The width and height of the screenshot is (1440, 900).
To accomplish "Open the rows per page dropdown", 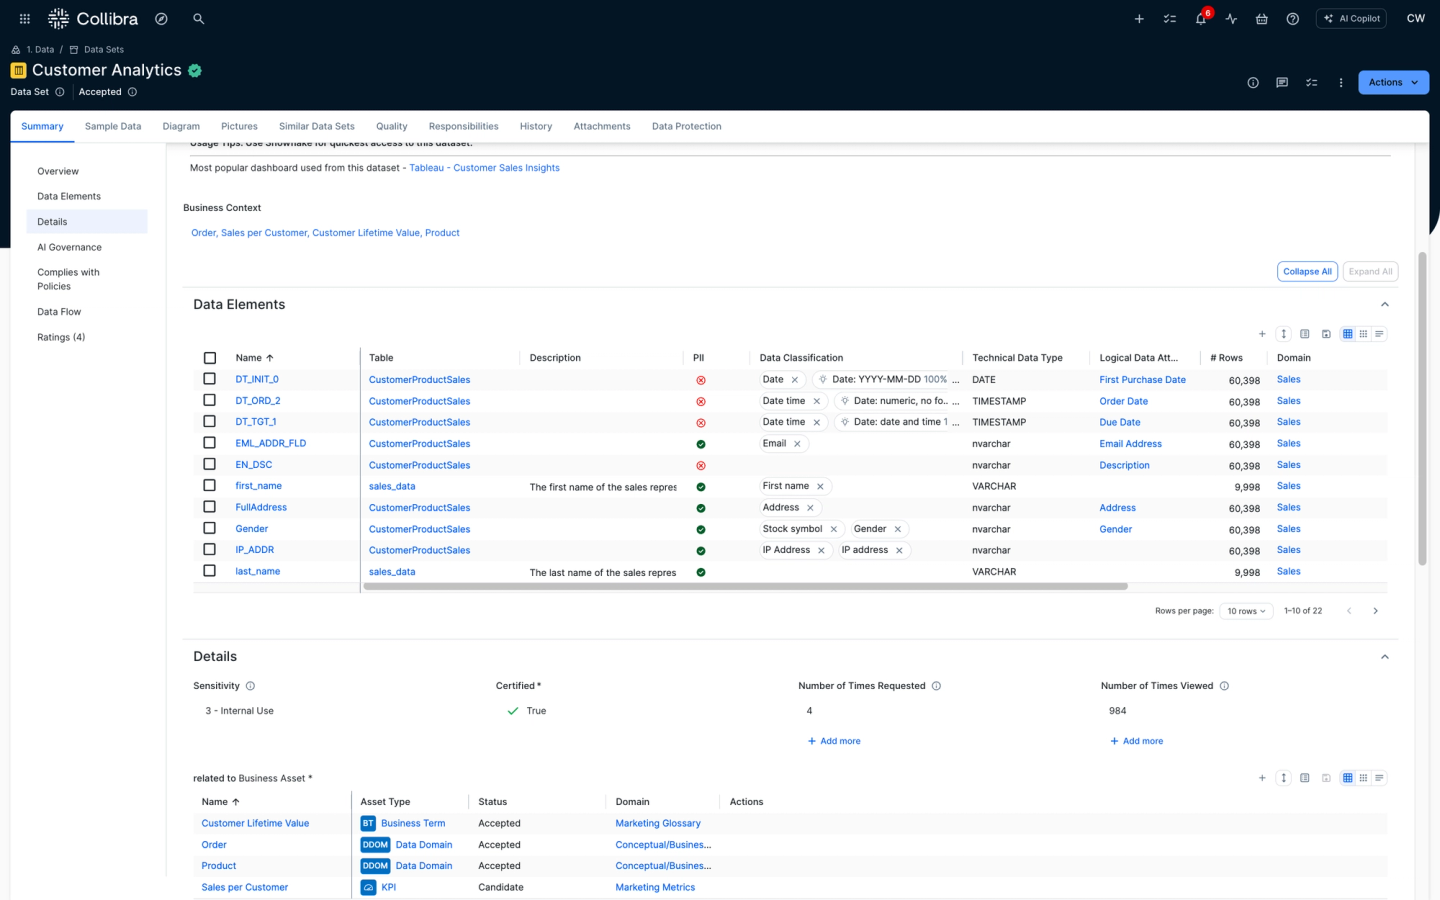I will pyautogui.click(x=1246, y=611).
